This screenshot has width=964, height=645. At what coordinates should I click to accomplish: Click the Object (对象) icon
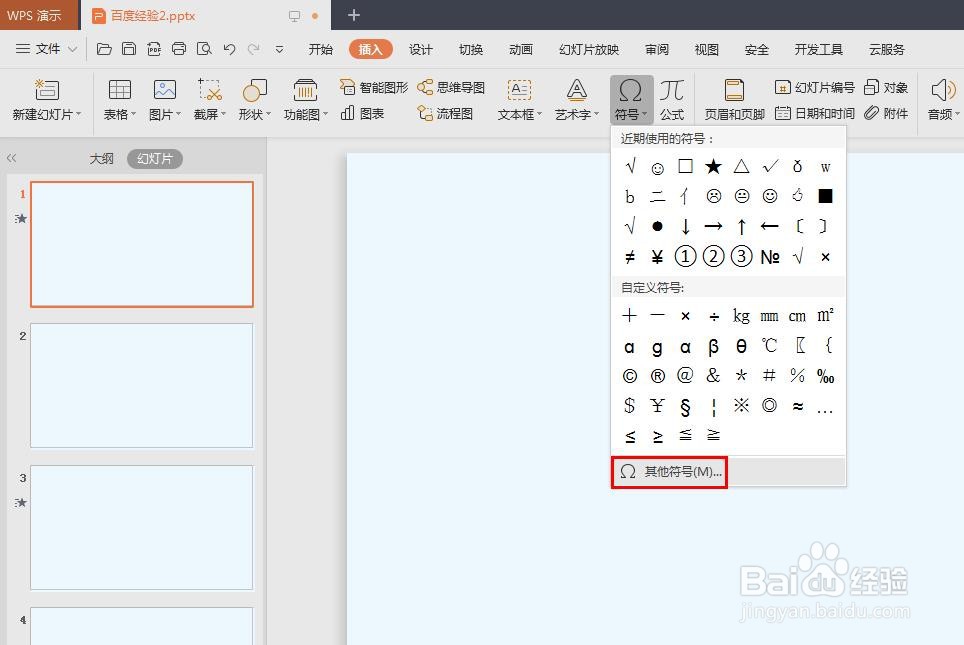(x=871, y=87)
